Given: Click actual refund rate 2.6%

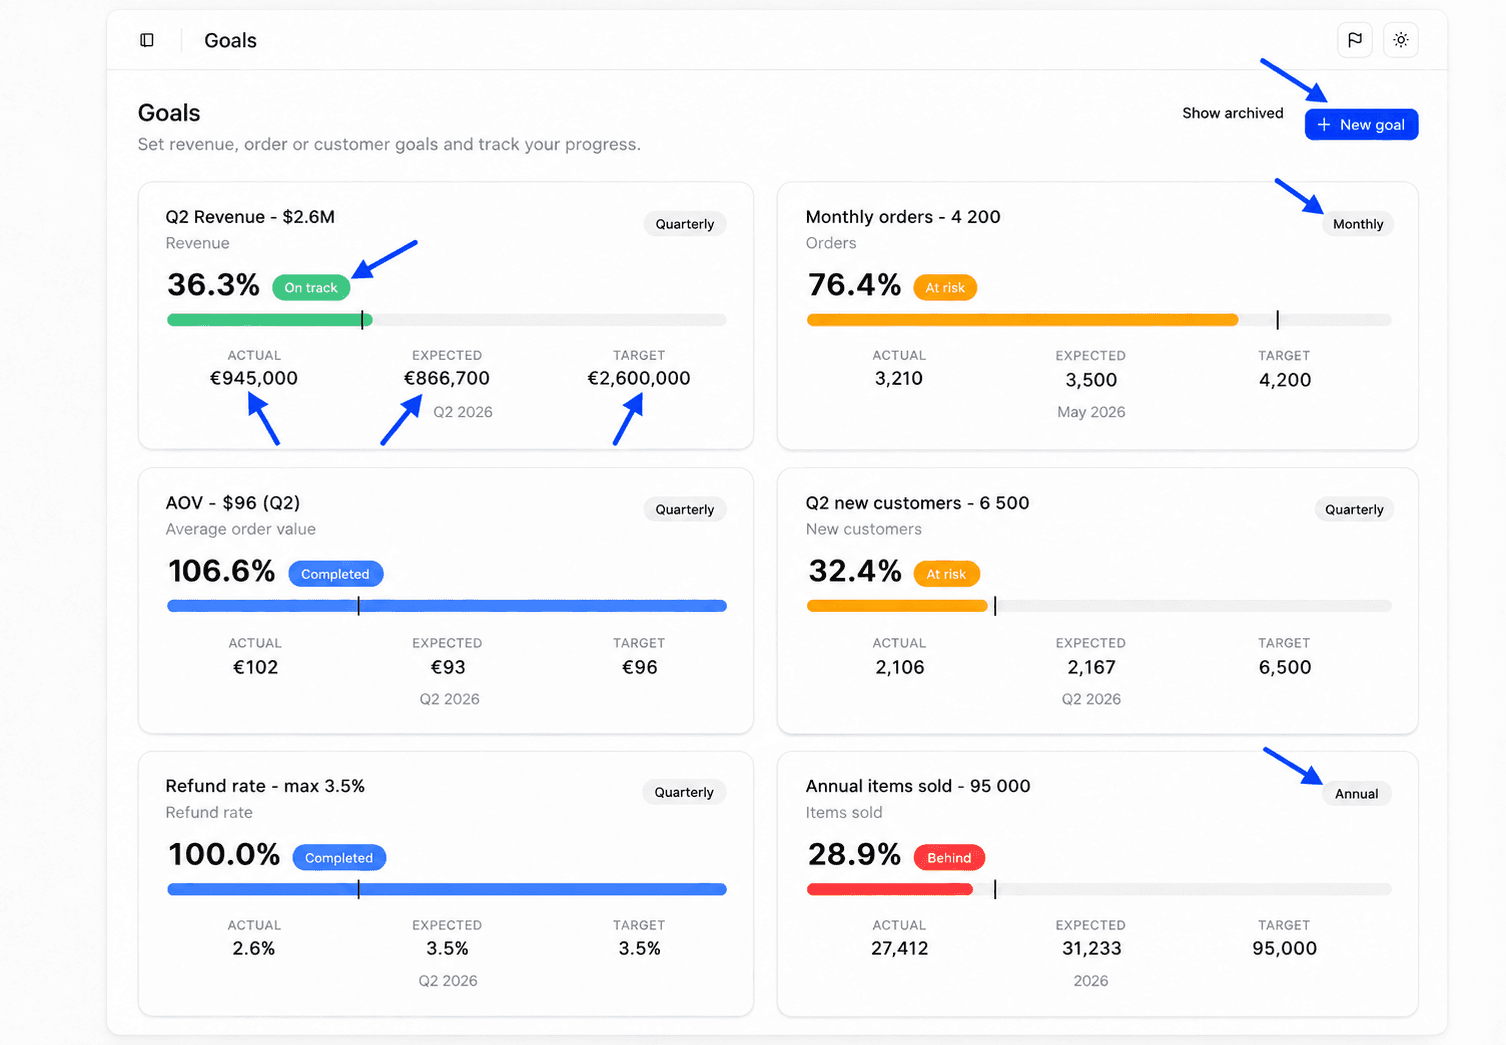Looking at the screenshot, I should pos(254,948).
